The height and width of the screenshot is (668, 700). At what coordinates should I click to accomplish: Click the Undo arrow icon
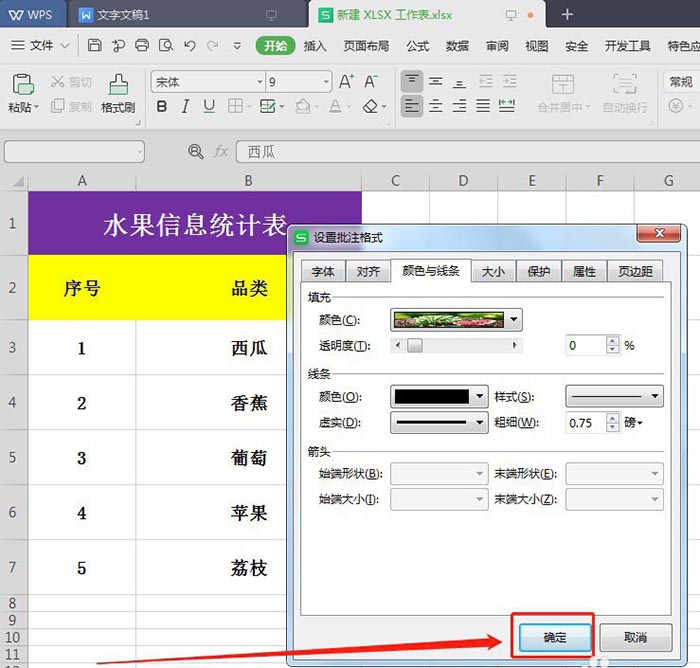pos(190,46)
